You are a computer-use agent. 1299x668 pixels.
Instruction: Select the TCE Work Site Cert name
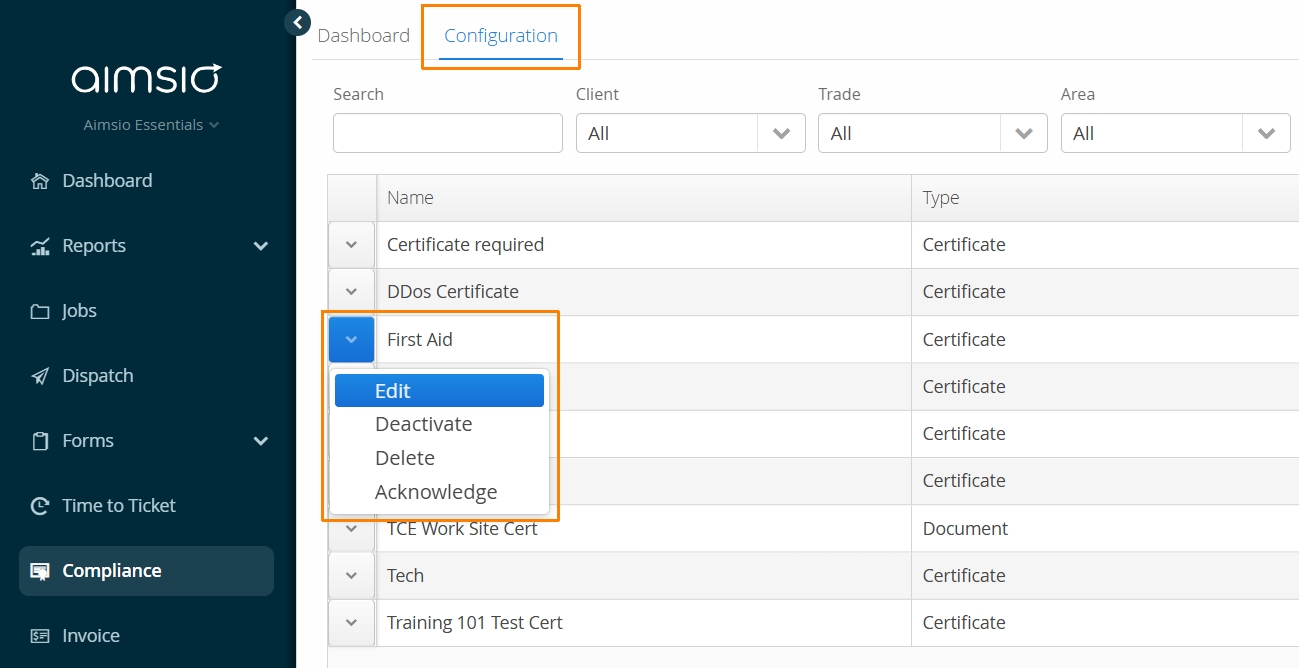click(x=462, y=529)
